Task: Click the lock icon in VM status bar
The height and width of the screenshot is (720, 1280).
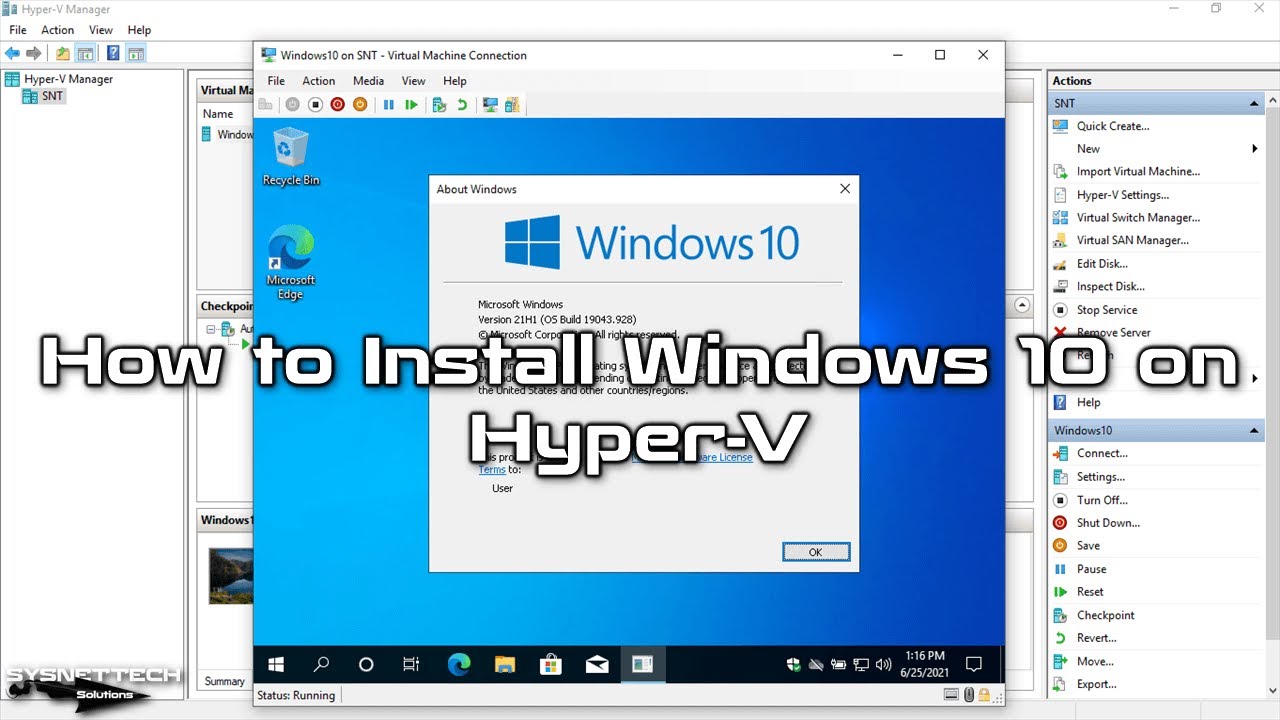Action: click(984, 695)
